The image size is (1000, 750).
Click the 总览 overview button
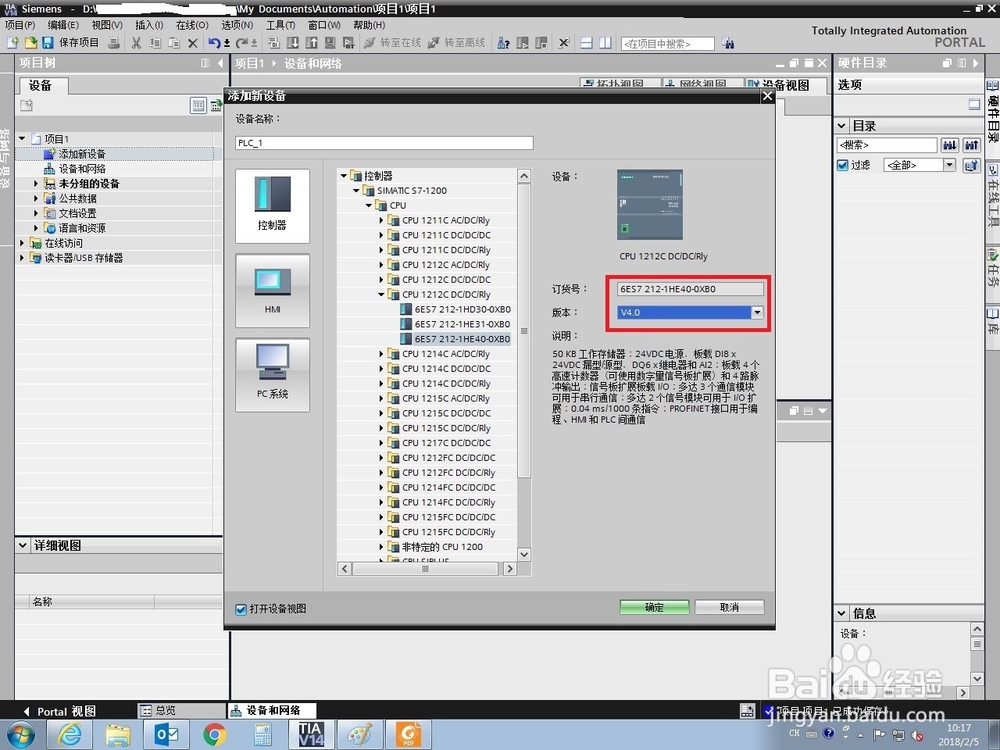coord(180,710)
